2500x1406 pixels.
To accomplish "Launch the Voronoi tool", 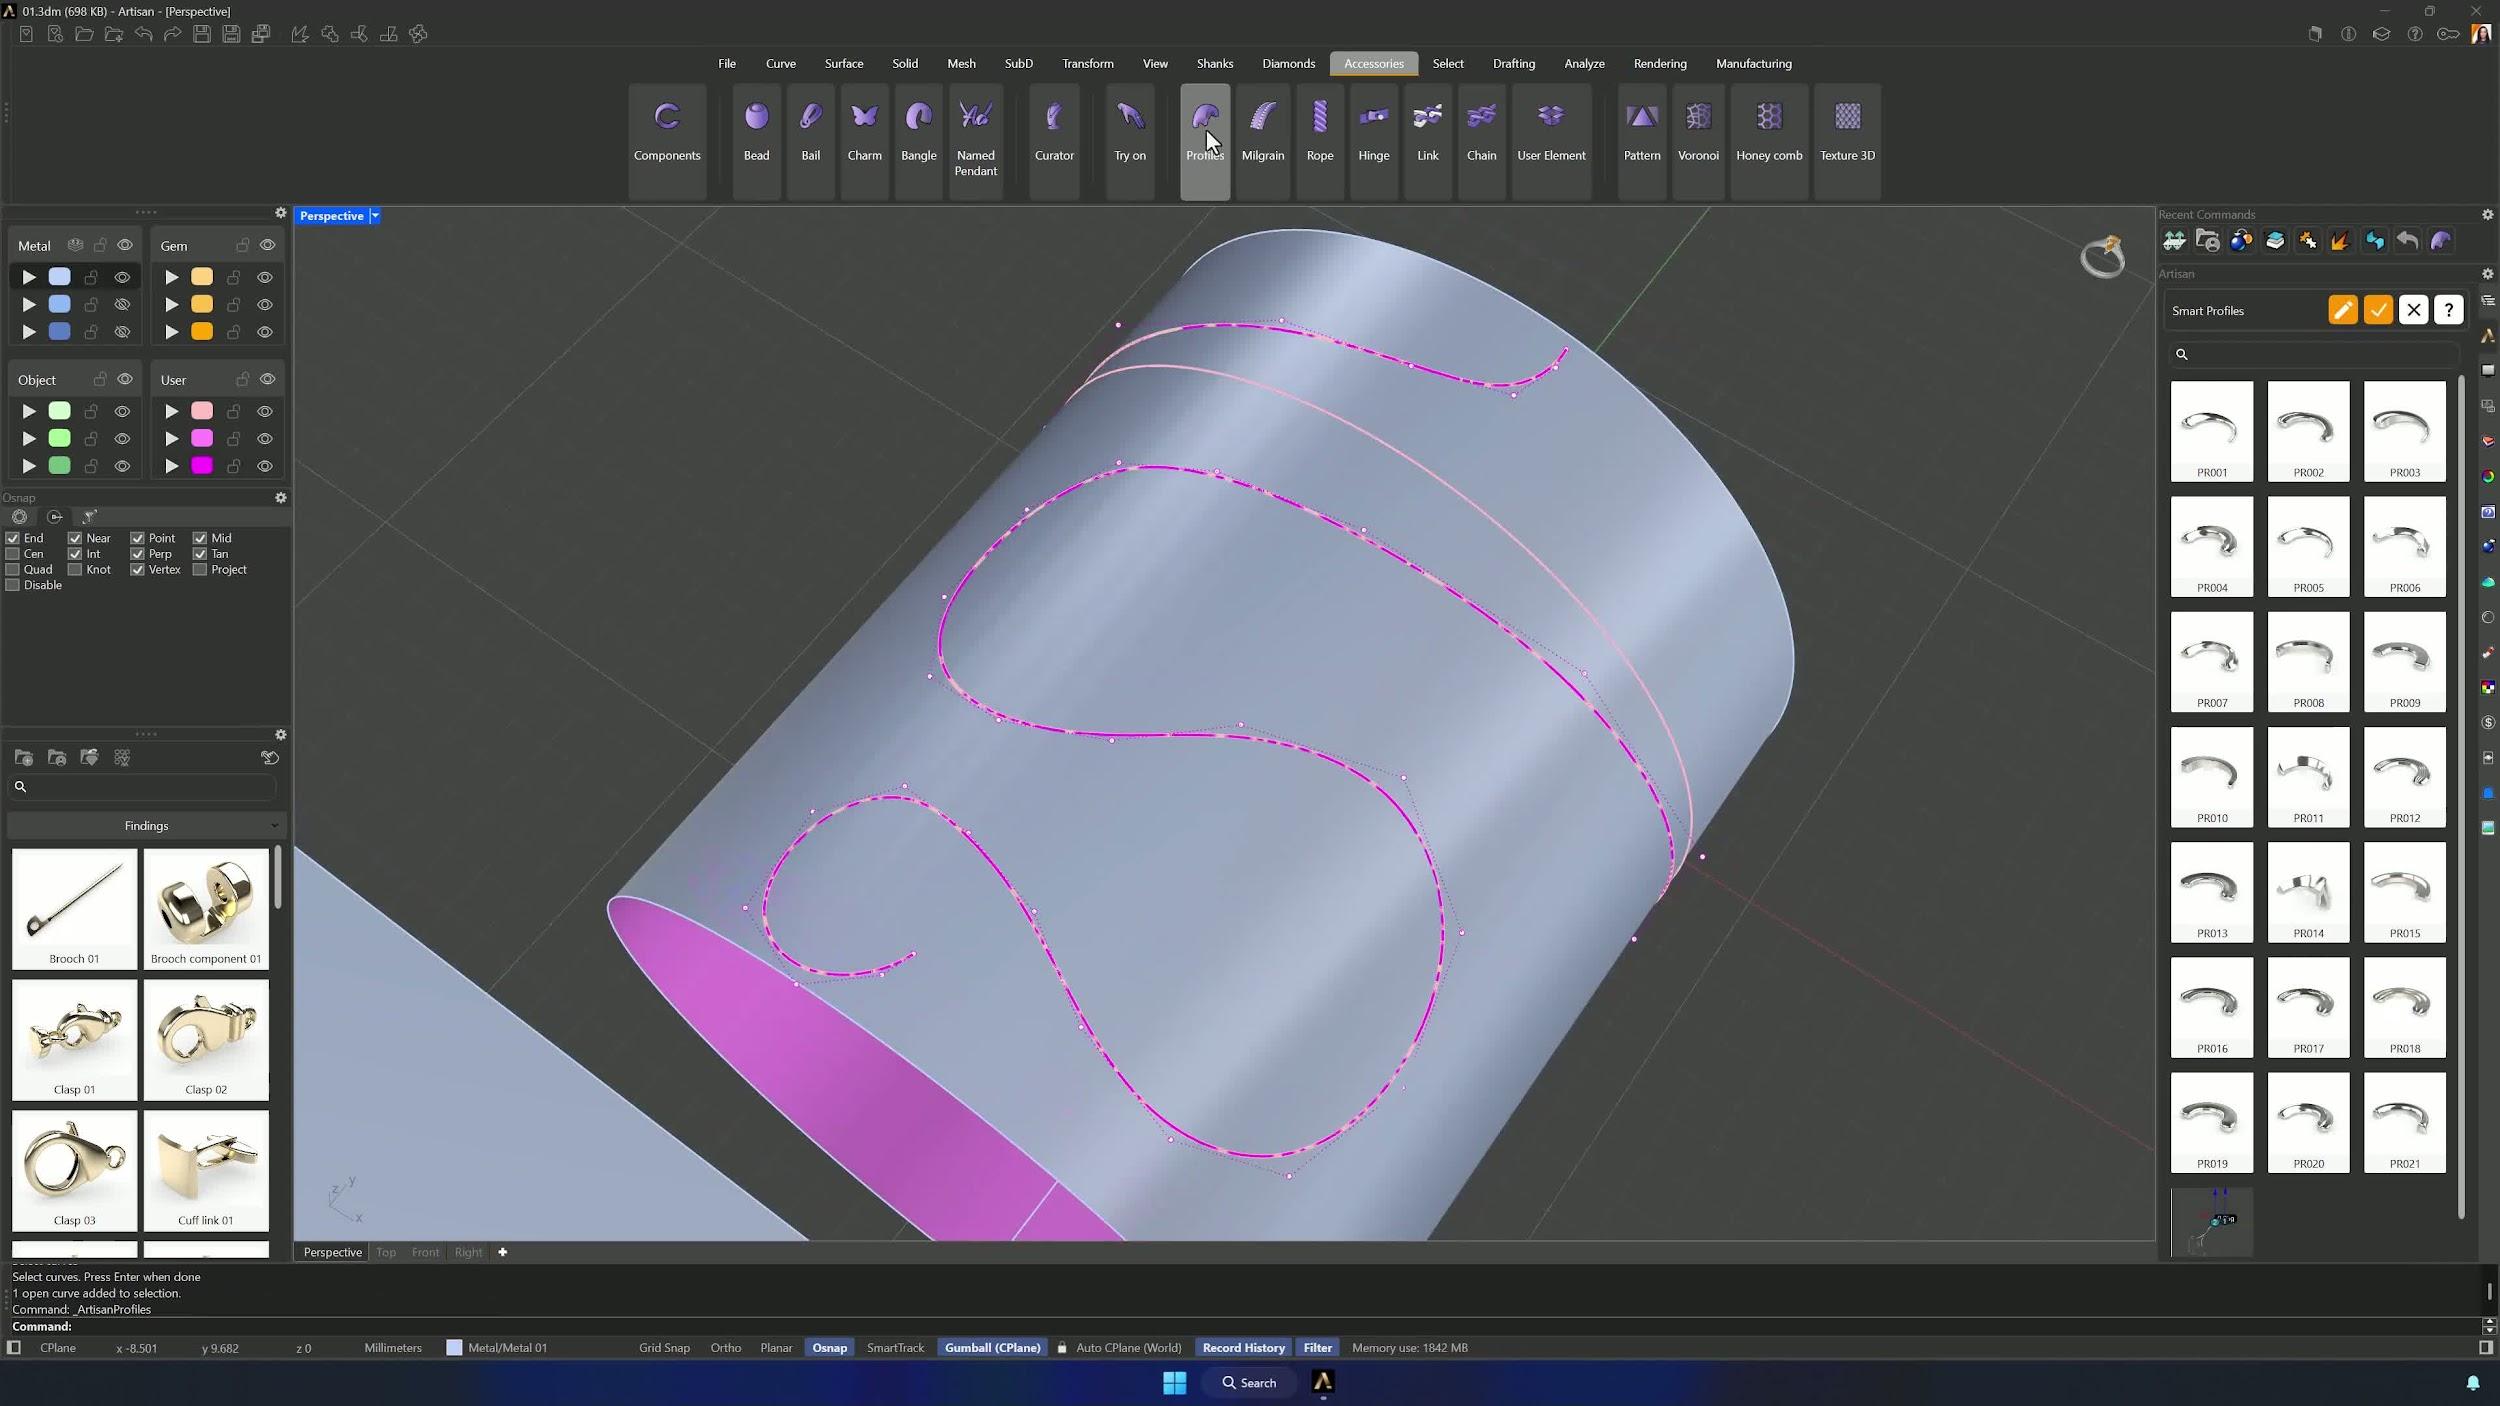I will click(x=1698, y=141).
